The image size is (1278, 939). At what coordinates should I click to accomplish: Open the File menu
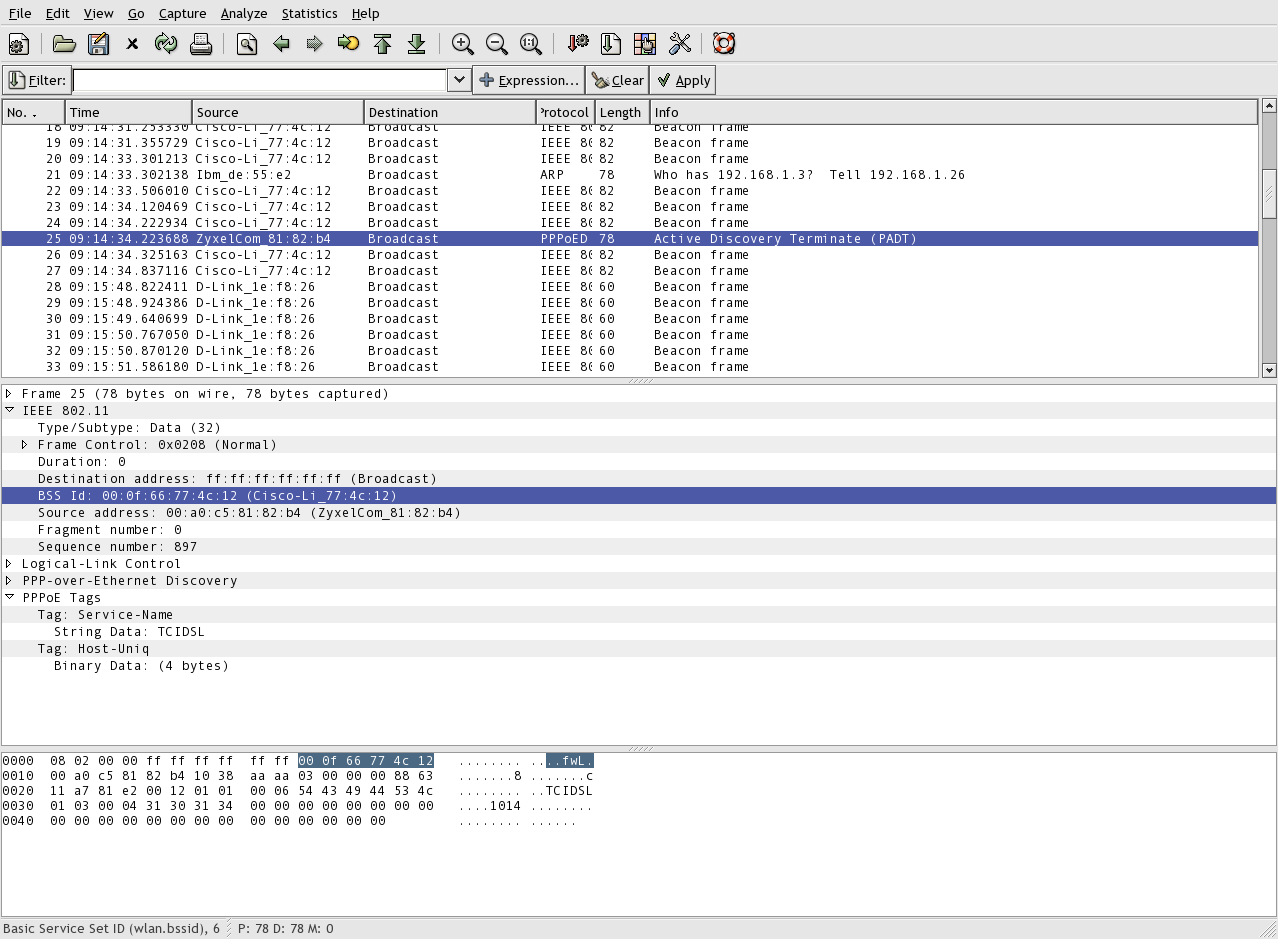coord(20,13)
